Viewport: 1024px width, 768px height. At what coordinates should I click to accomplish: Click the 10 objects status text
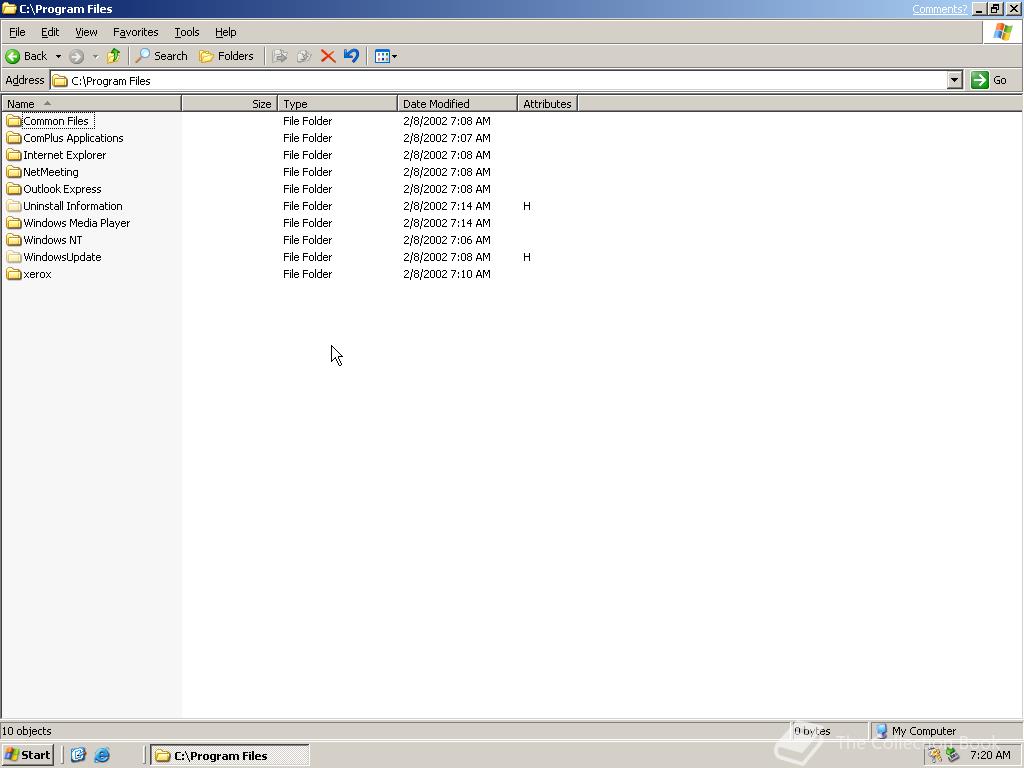point(27,731)
